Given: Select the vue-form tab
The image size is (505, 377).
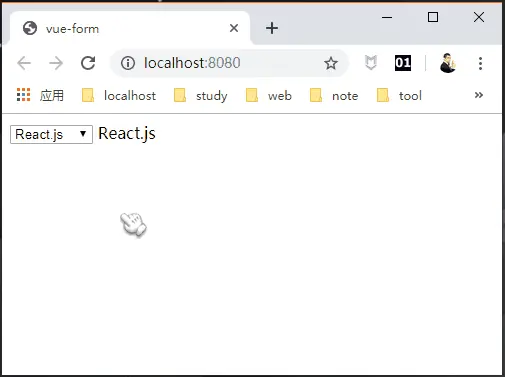Looking at the screenshot, I should (130, 28).
